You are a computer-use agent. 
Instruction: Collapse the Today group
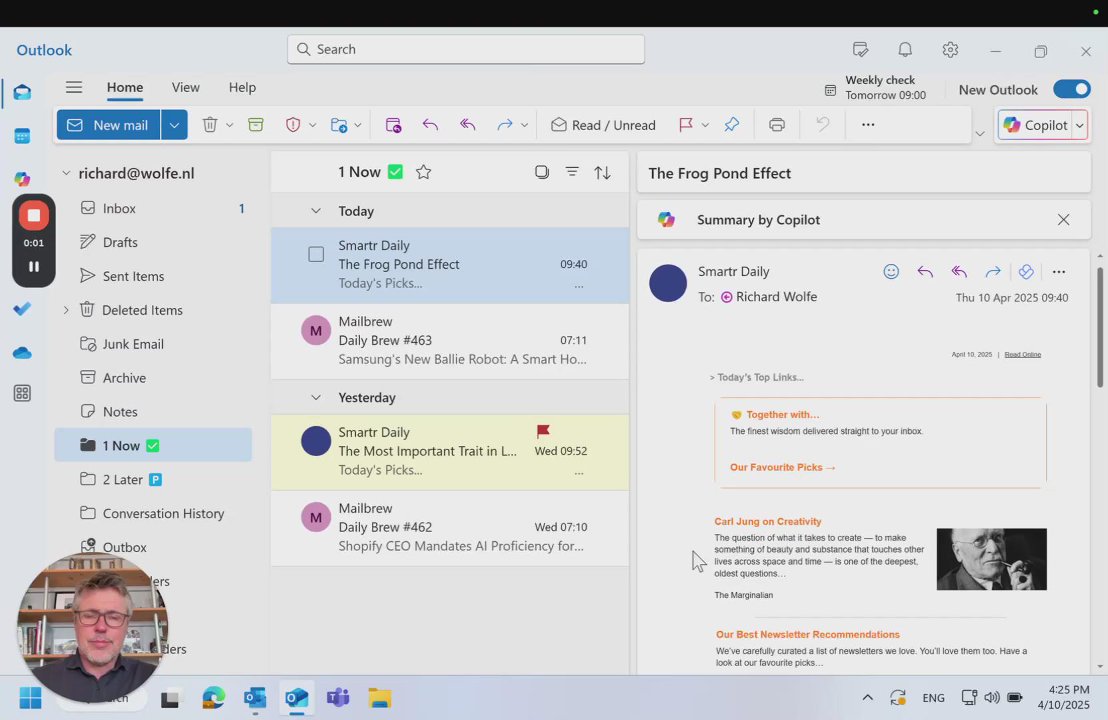(316, 211)
